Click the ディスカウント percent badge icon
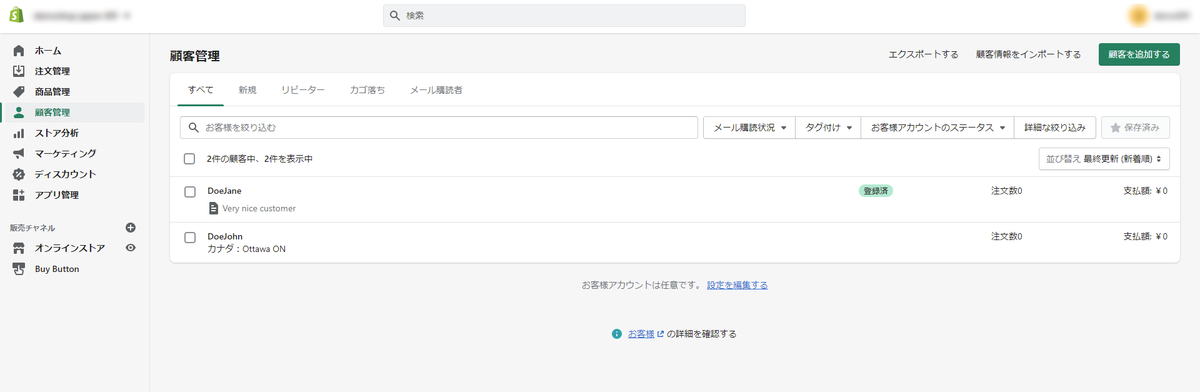 click(x=18, y=174)
